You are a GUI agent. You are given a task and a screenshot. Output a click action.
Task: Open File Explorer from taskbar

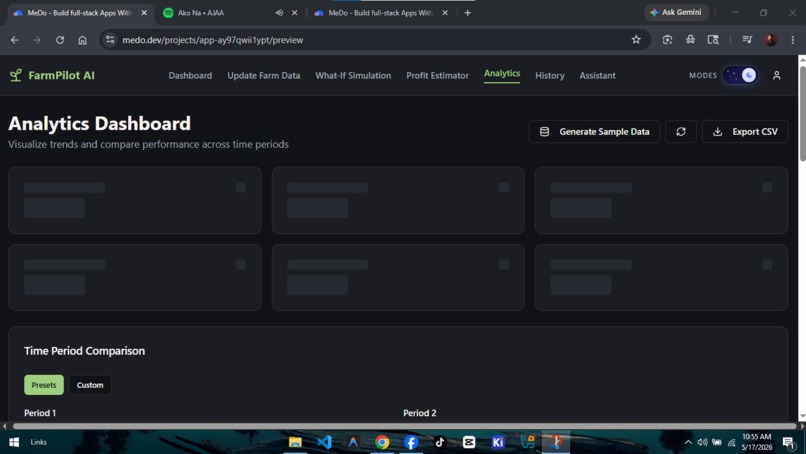click(x=295, y=442)
